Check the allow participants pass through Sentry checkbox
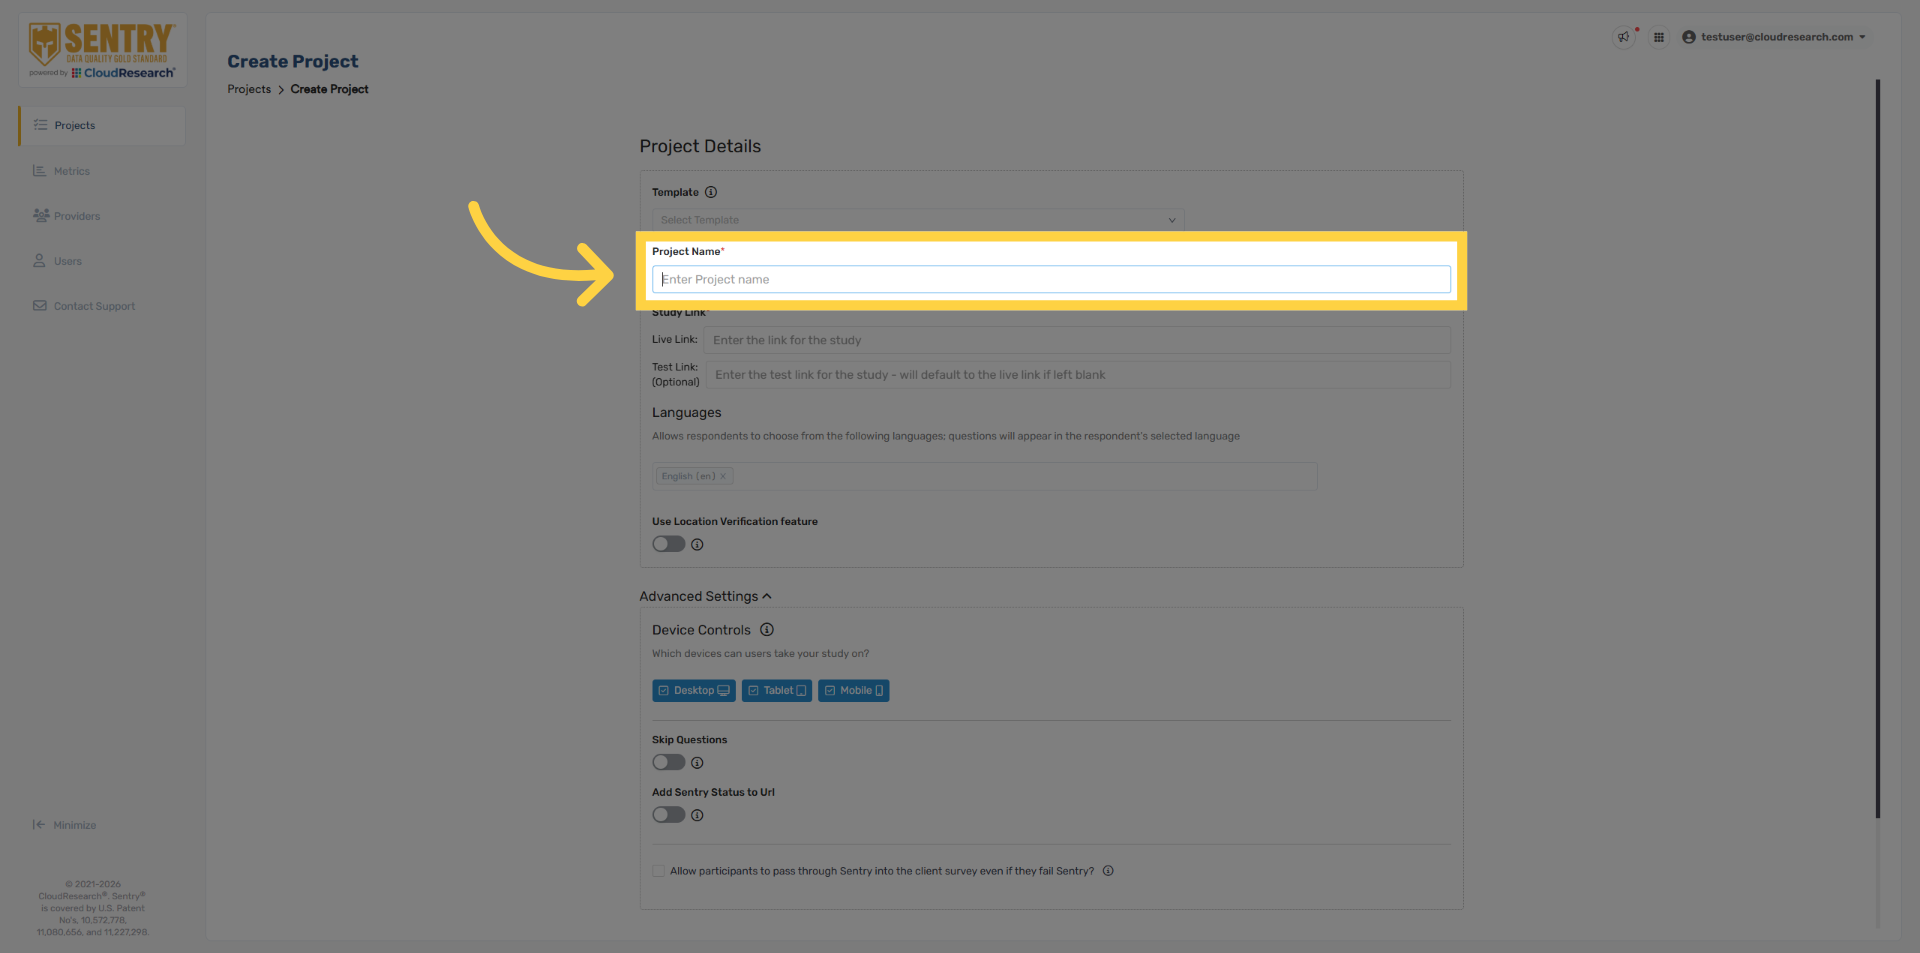1920x953 pixels. coord(658,870)
